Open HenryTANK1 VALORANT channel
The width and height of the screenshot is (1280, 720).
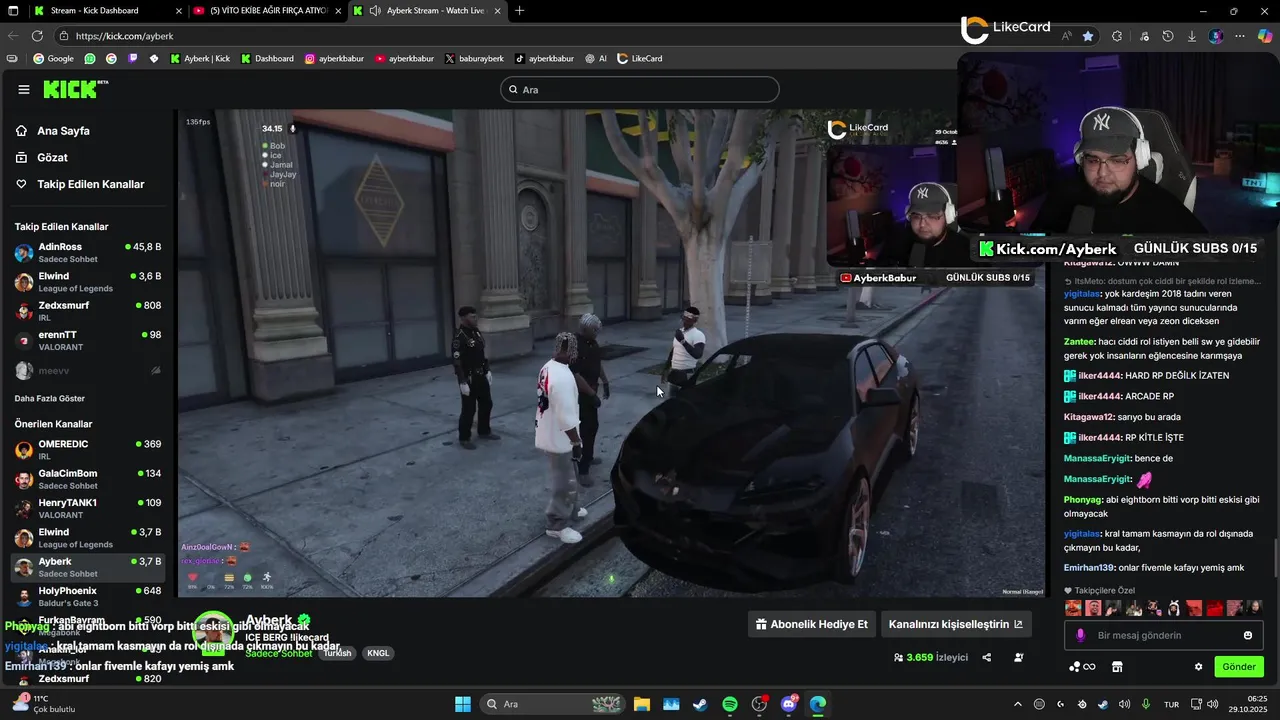pos(88,508)
